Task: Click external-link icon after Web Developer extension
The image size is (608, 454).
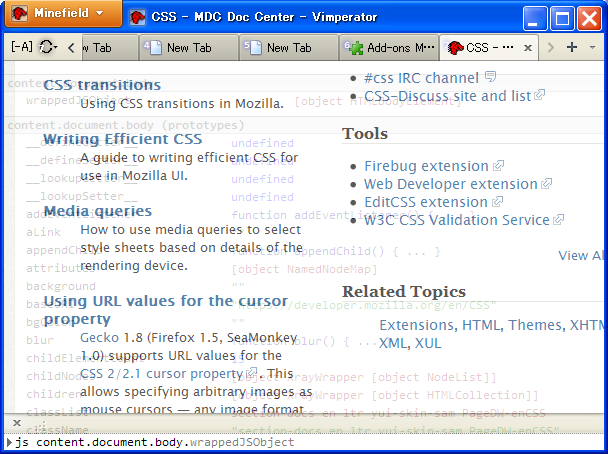Action: click(x=546, y=183)
